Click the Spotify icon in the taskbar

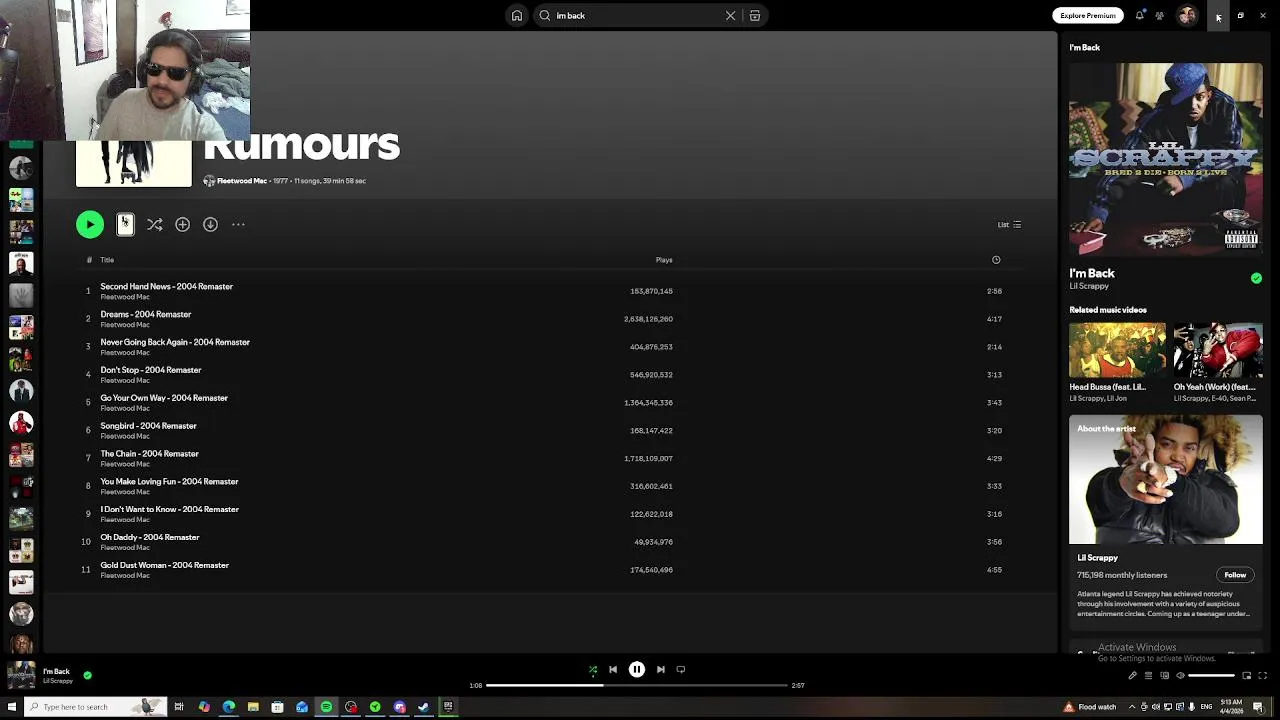(326, 707)
